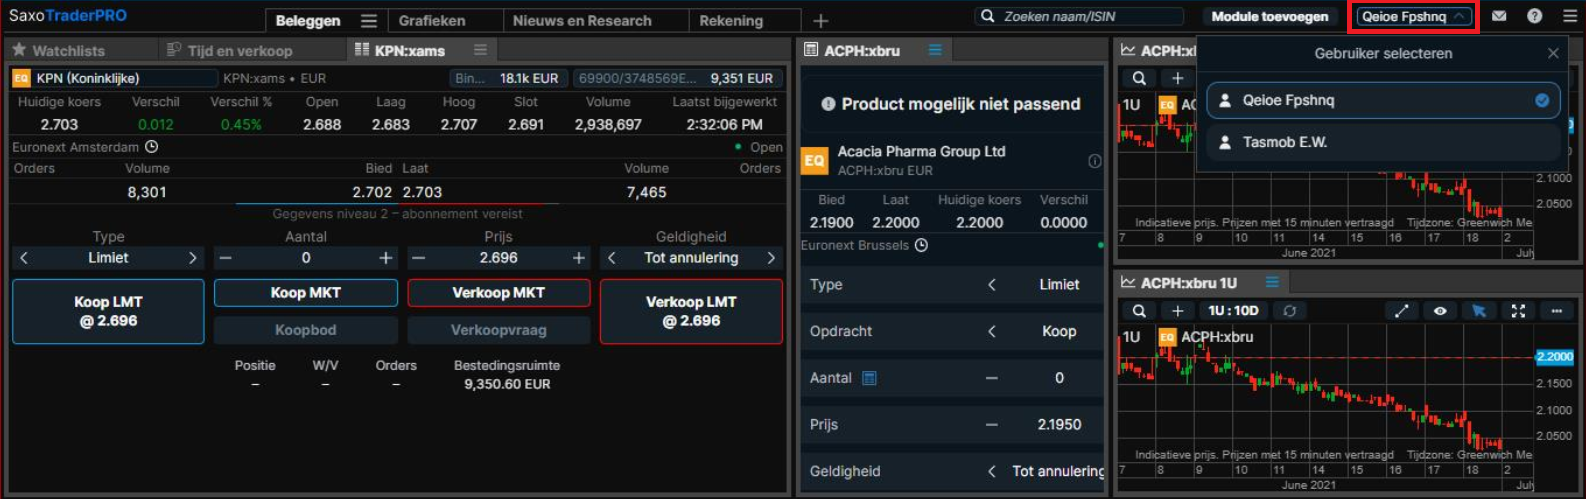Open the Rekening tab
The width and height of the screenshot is (1586, 499).
[x=731, y=21]
